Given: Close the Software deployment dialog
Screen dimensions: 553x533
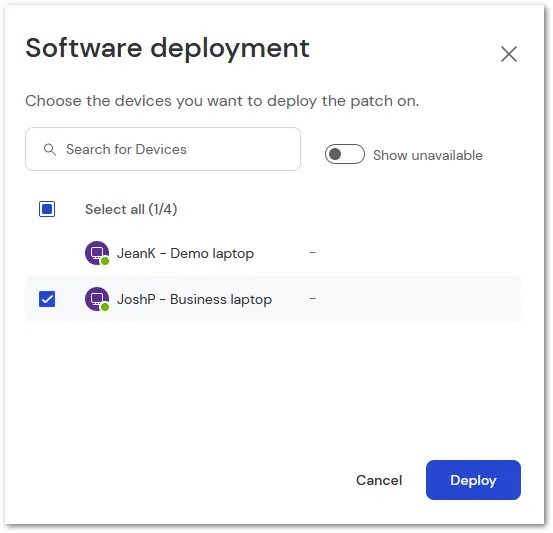Looking at the screenshot, I should click(x=509, y=54).
